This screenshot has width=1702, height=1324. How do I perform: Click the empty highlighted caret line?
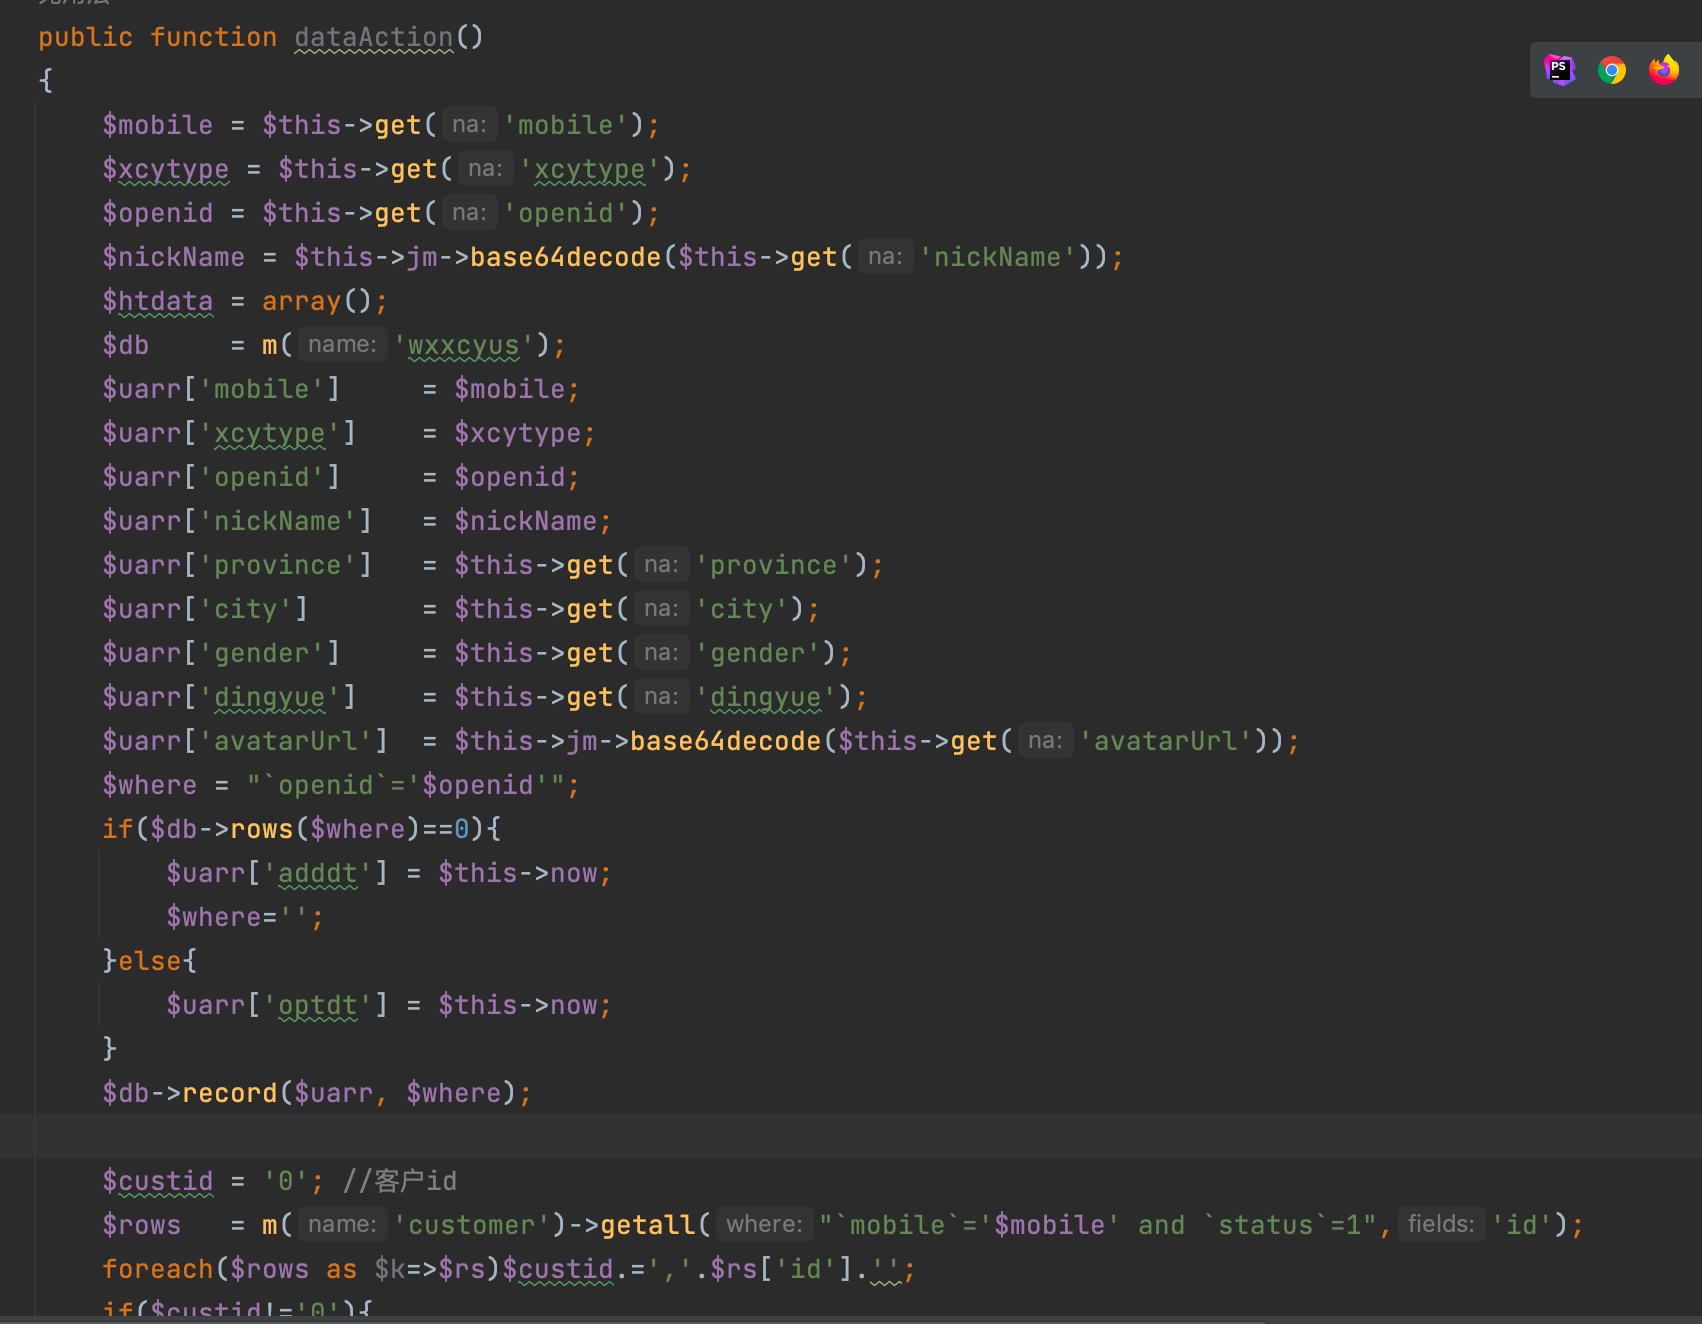coord(851,1137)
